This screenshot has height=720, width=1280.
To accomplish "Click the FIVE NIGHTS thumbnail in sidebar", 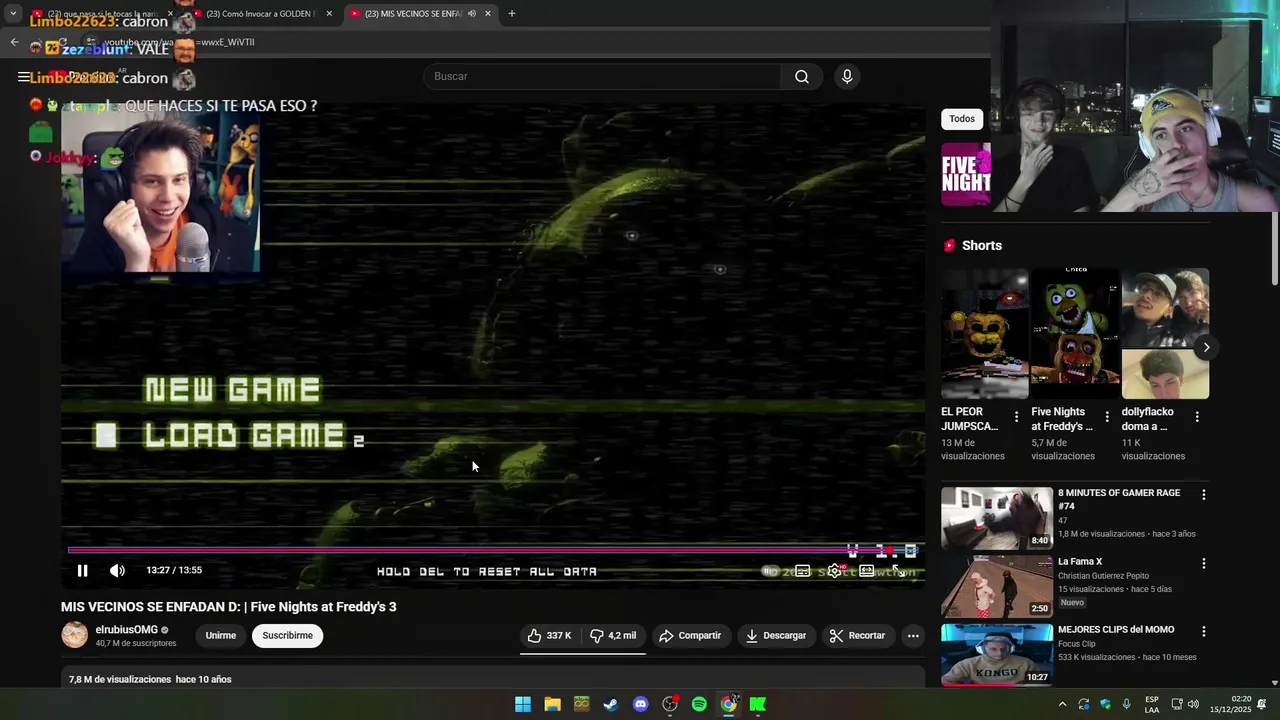I will (966, 174).
